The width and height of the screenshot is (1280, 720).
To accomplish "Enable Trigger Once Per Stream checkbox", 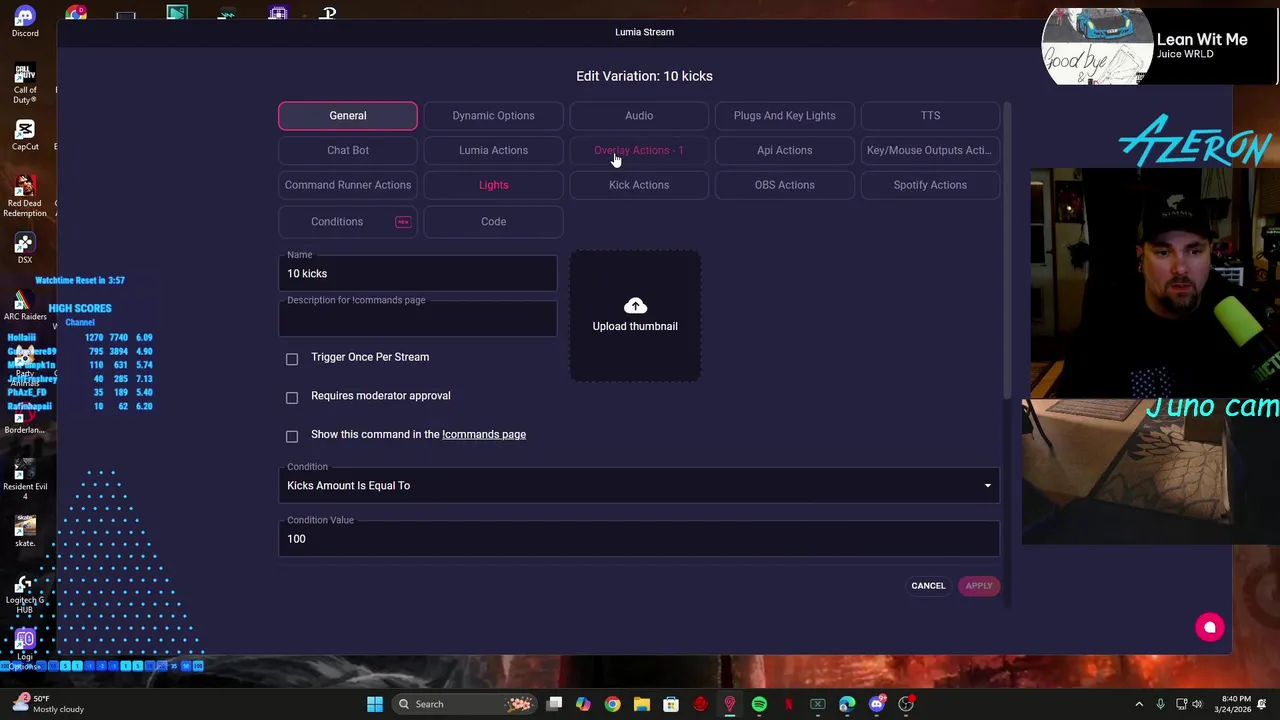I will coord(292,359).
